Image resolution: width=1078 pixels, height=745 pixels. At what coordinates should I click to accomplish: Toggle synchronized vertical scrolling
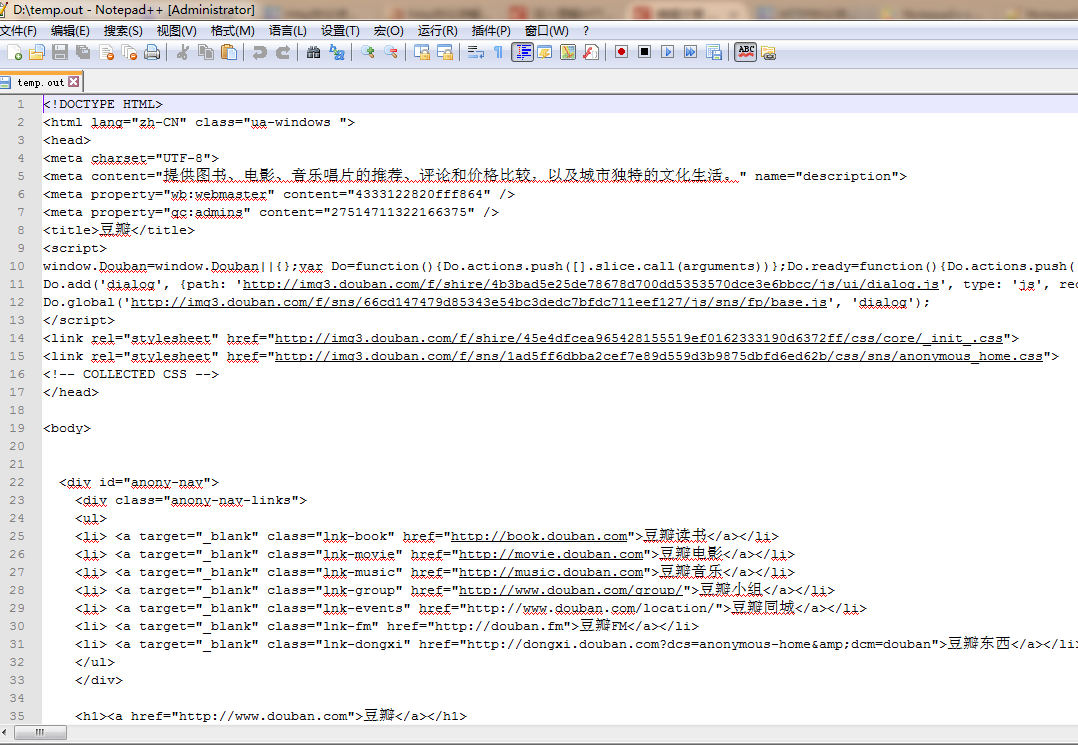point(421,52)
